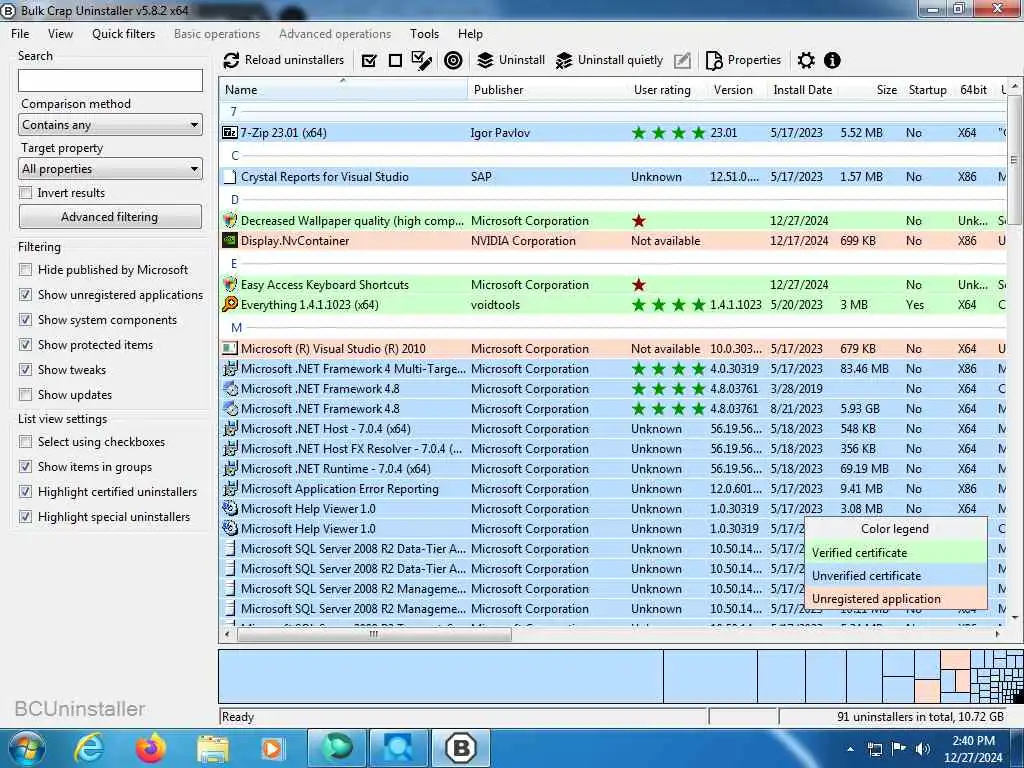Screen dimensions: 1024x768
Task: Click the Invert selection toolbar icon
Action: pyautogui.click(x=422, y=61)
